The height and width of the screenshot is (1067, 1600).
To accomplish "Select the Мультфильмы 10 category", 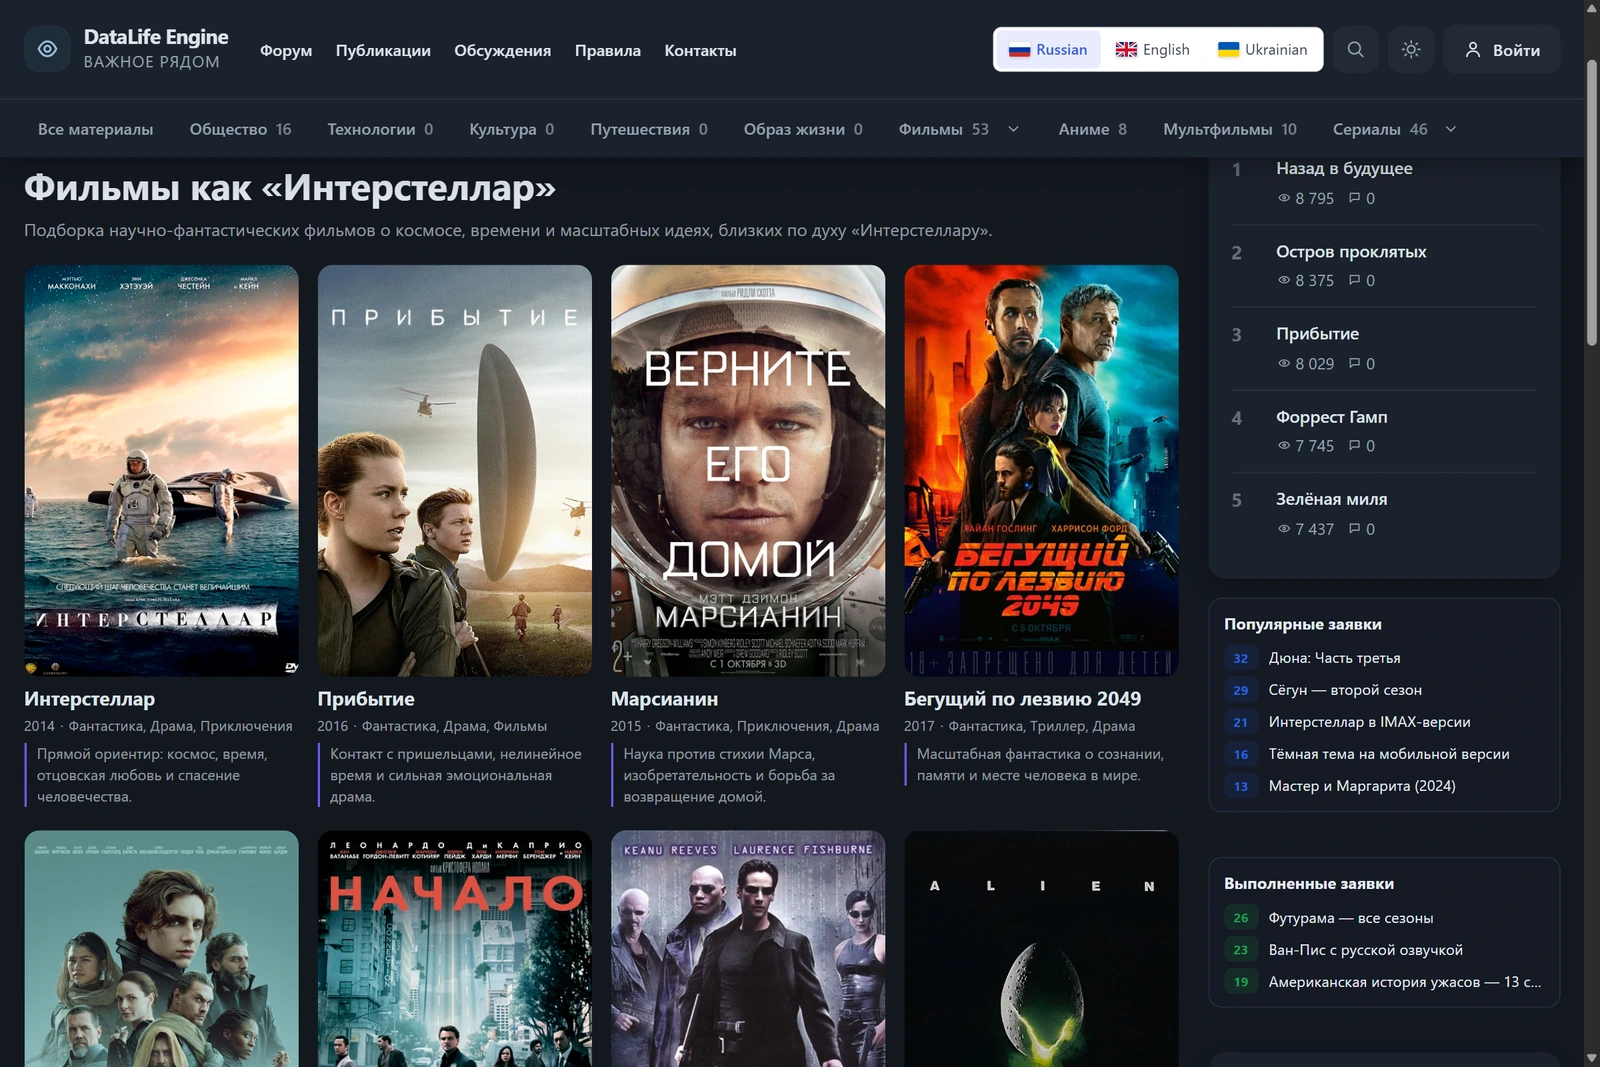I will [1230, 129].
